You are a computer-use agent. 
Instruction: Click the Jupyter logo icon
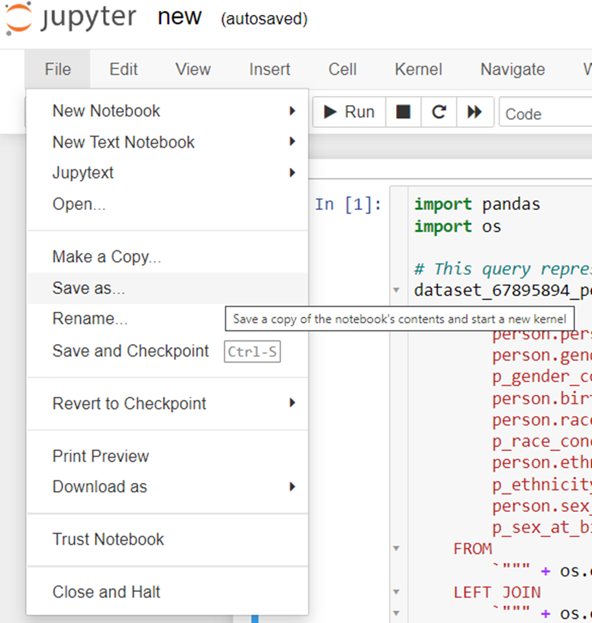pyautogui.click(x=19, y=19)
